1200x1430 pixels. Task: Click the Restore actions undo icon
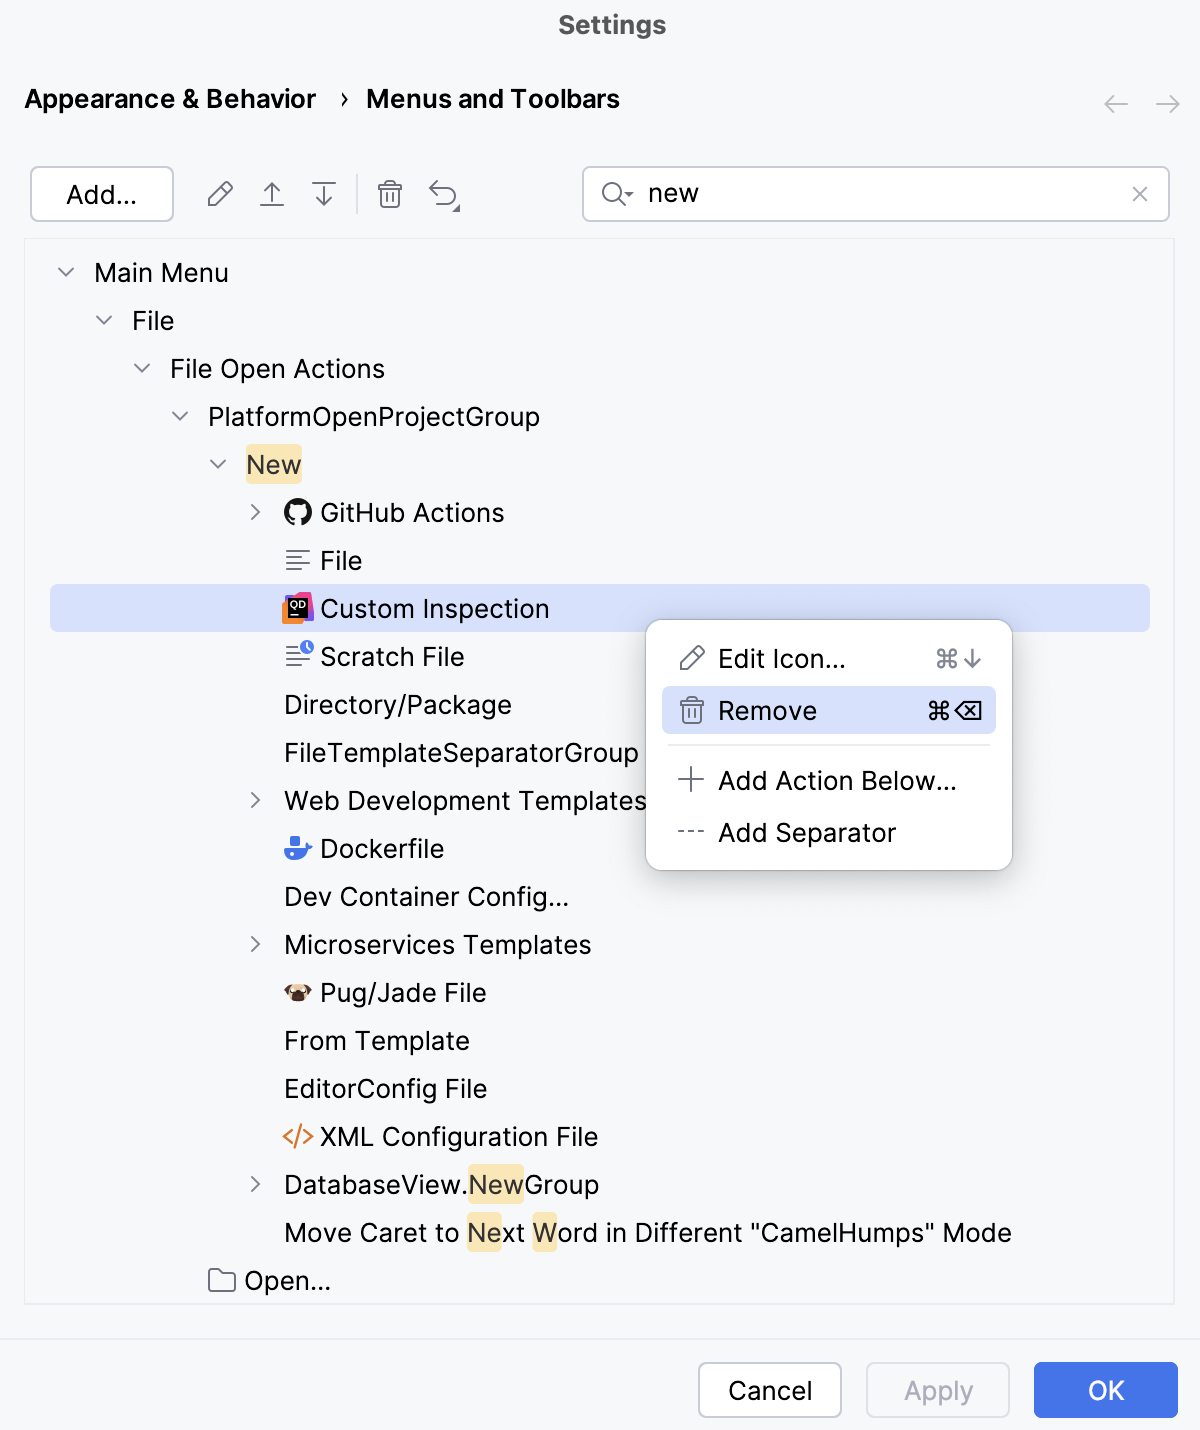point(444,194)
